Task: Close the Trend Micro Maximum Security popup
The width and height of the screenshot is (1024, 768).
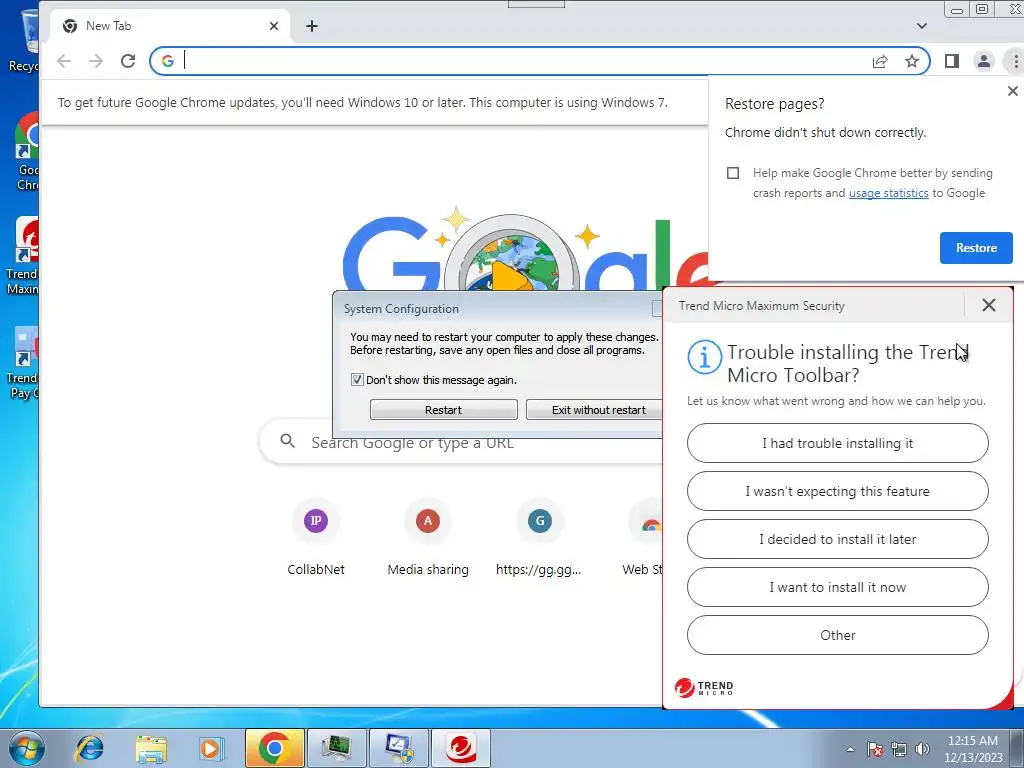Action: point(989,305)
